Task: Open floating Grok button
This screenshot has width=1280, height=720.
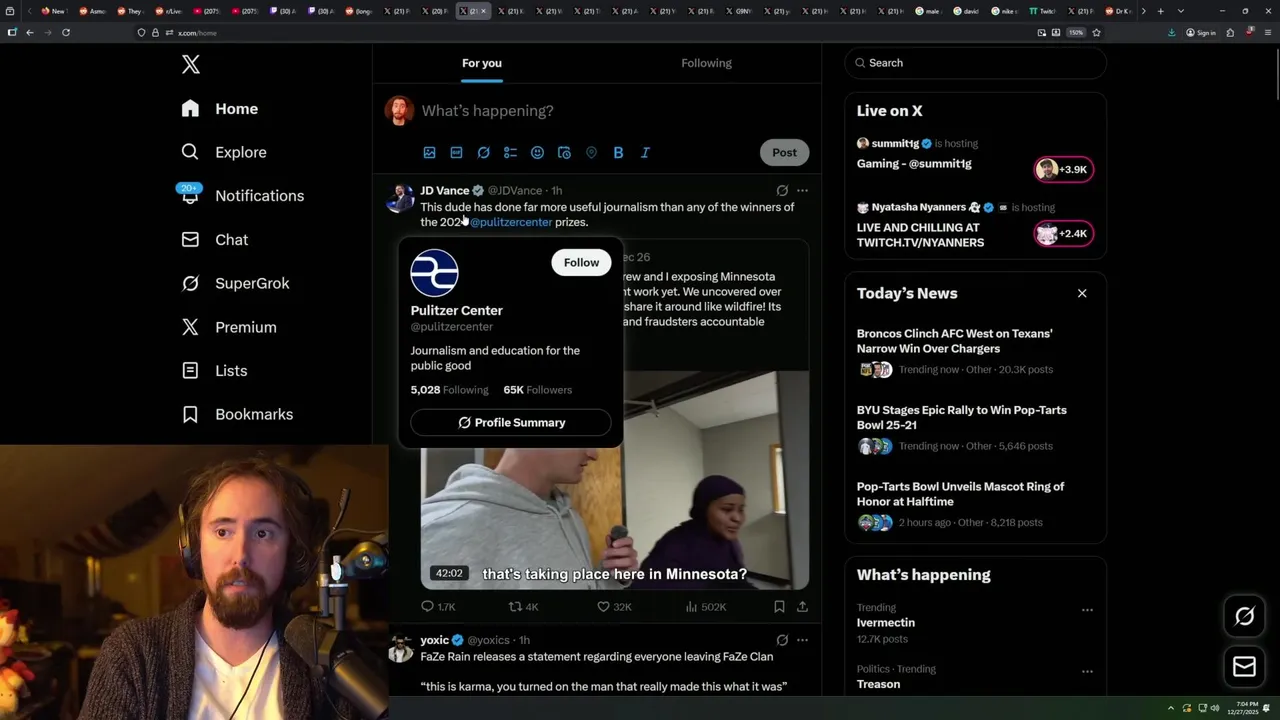Action: click(x=1244, y=617)
